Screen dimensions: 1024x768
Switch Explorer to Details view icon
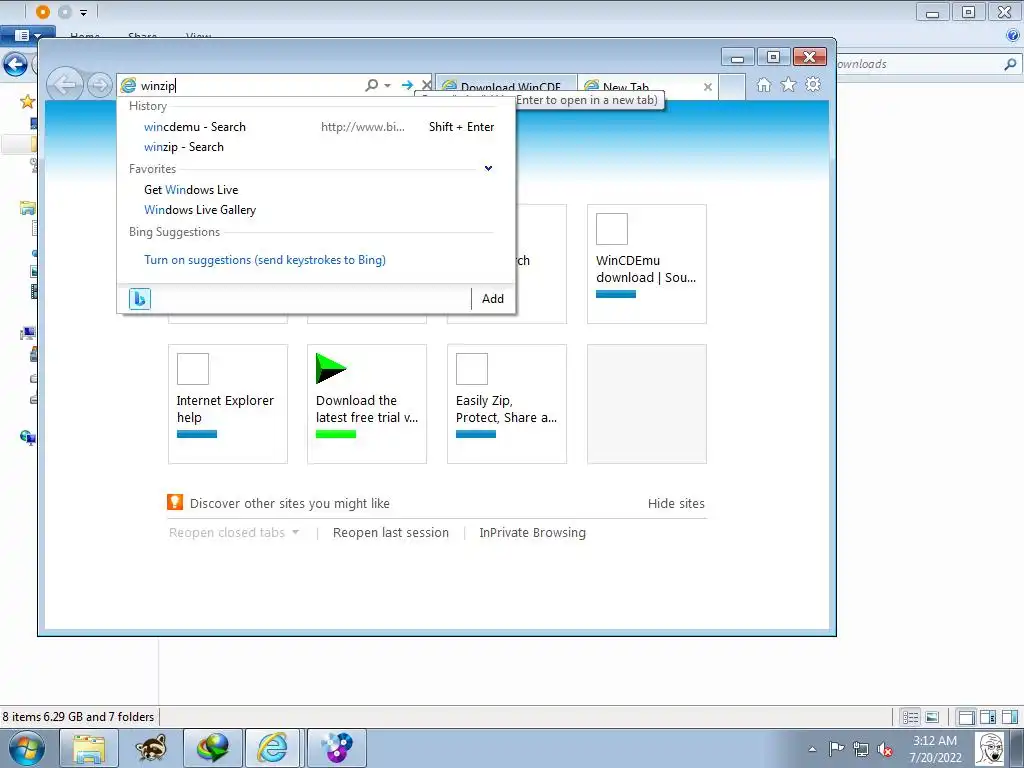pyautogui.click(x=910, y=717)
